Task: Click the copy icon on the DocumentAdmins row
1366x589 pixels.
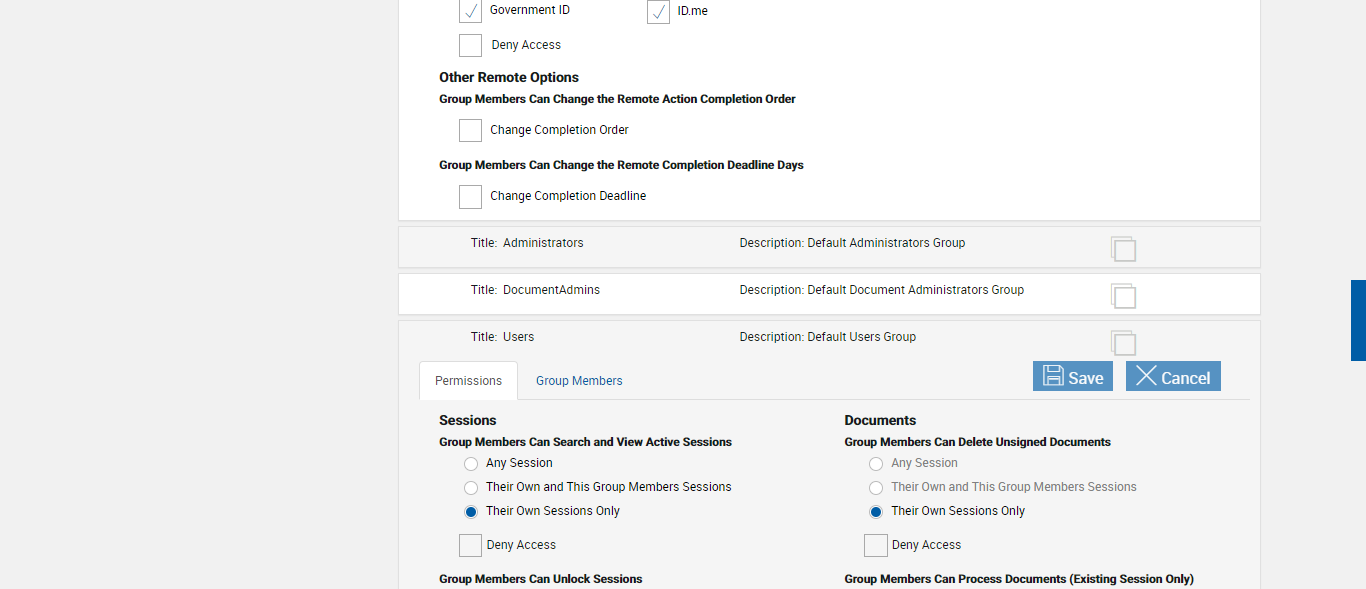Action: [x=1123, y=296]
